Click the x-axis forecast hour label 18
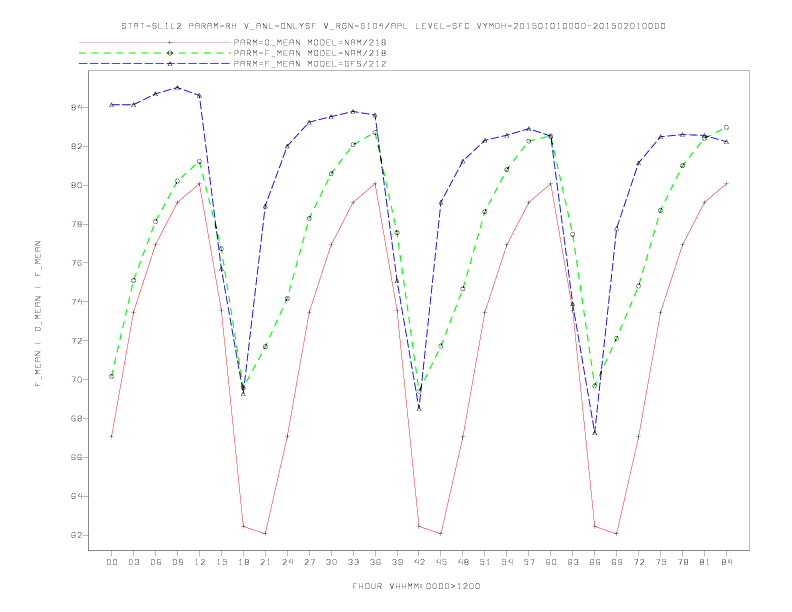Screen dimensions: 792x612 pyautogui.click(x=243, y=562)
